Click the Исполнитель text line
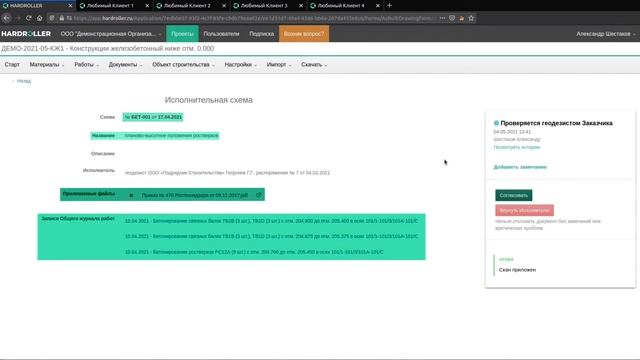The width and height of the screenshot is (640, 360). [227, 173]
